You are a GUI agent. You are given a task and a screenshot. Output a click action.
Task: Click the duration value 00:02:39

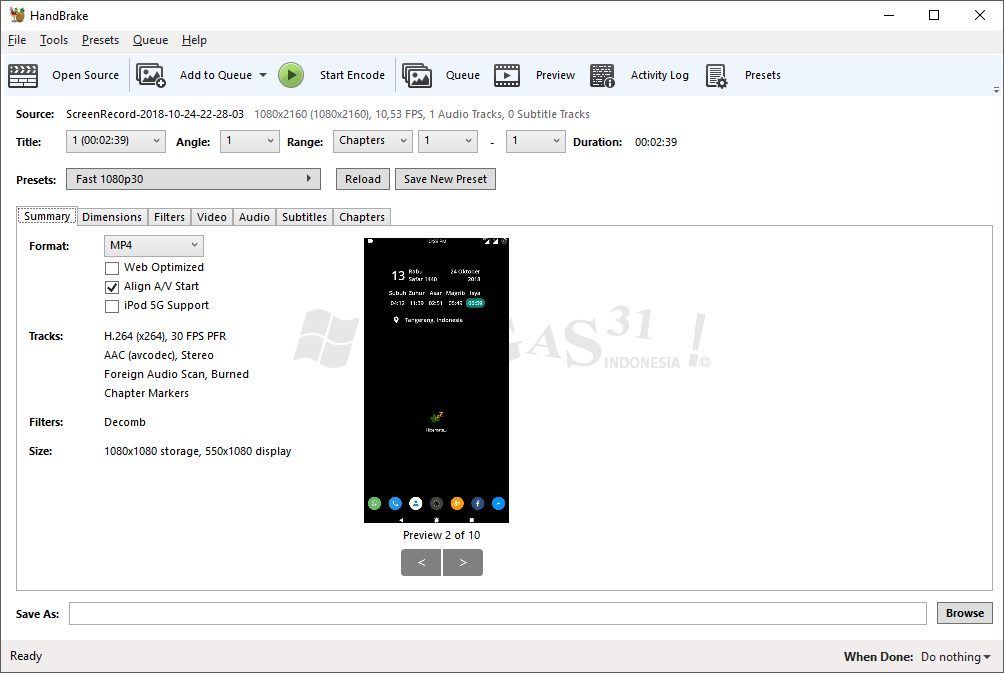point(656,142)
